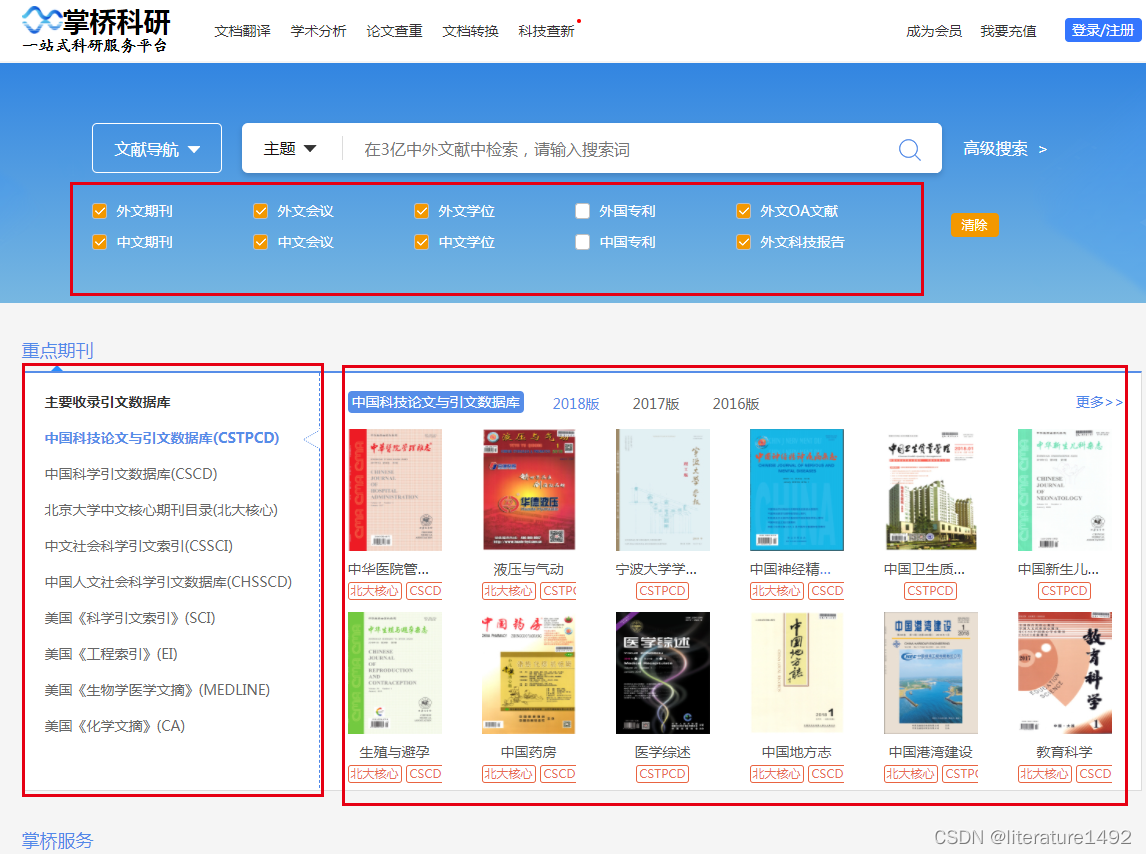Select 北京大学中文核心期刊目录(北大核心) in sidebar
The image size is (1146, 854).
tap(161, 510)
